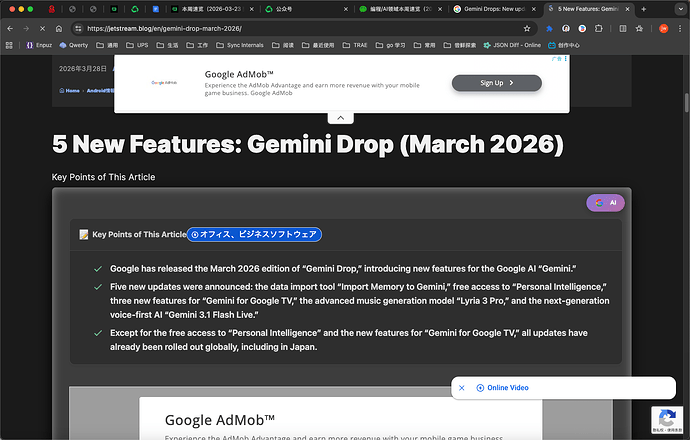Click the purple AI badge button
Image resolution: width=690 pixels, height=440 pixels.
(605, 203)
